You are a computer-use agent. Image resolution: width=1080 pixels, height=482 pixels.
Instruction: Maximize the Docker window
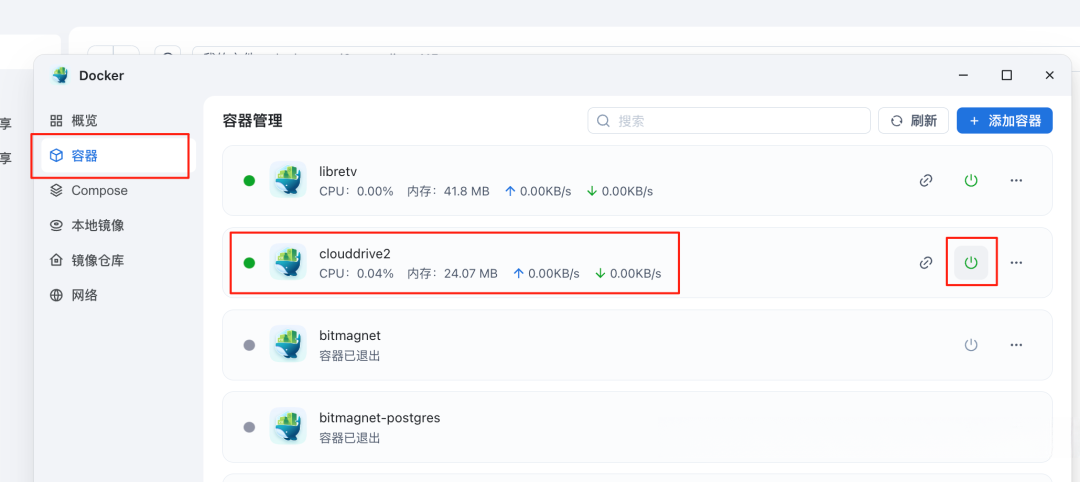point(1006,75)
